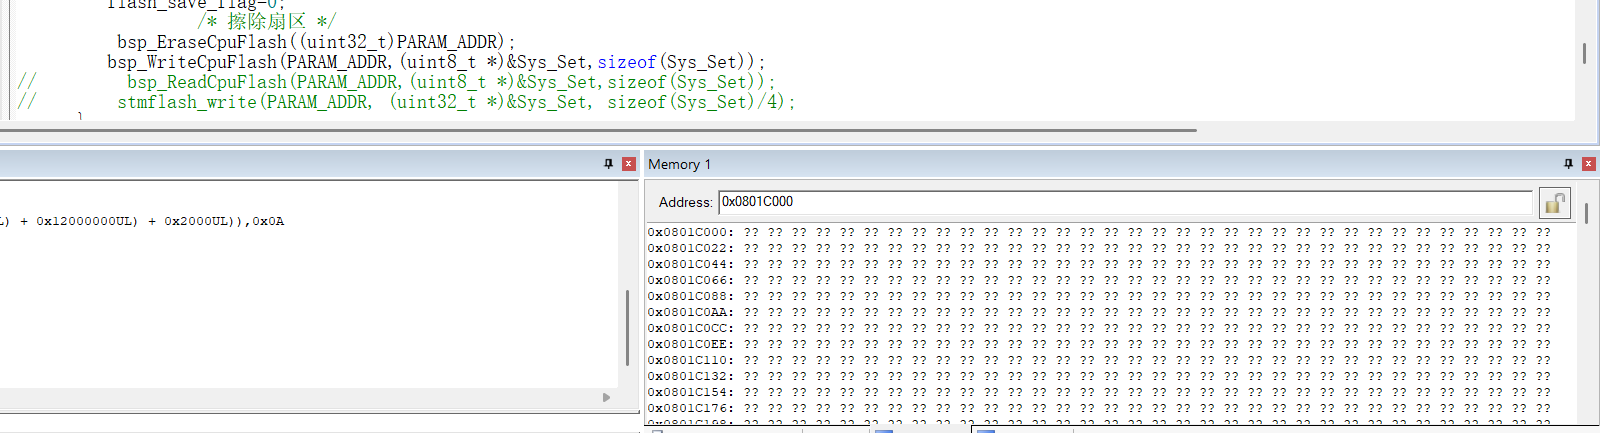This screenshot has width=1600, height=433.
Task: Click the commented stmflash_write line
Action: (x=456, y=102)
